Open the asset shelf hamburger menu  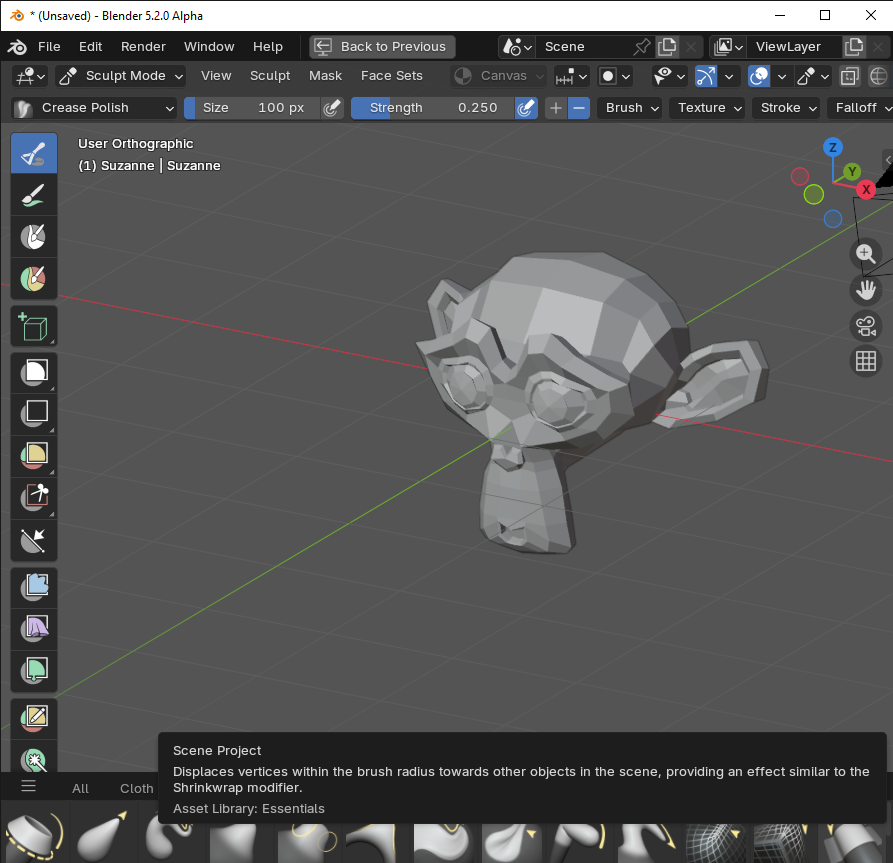click(28, 787)
